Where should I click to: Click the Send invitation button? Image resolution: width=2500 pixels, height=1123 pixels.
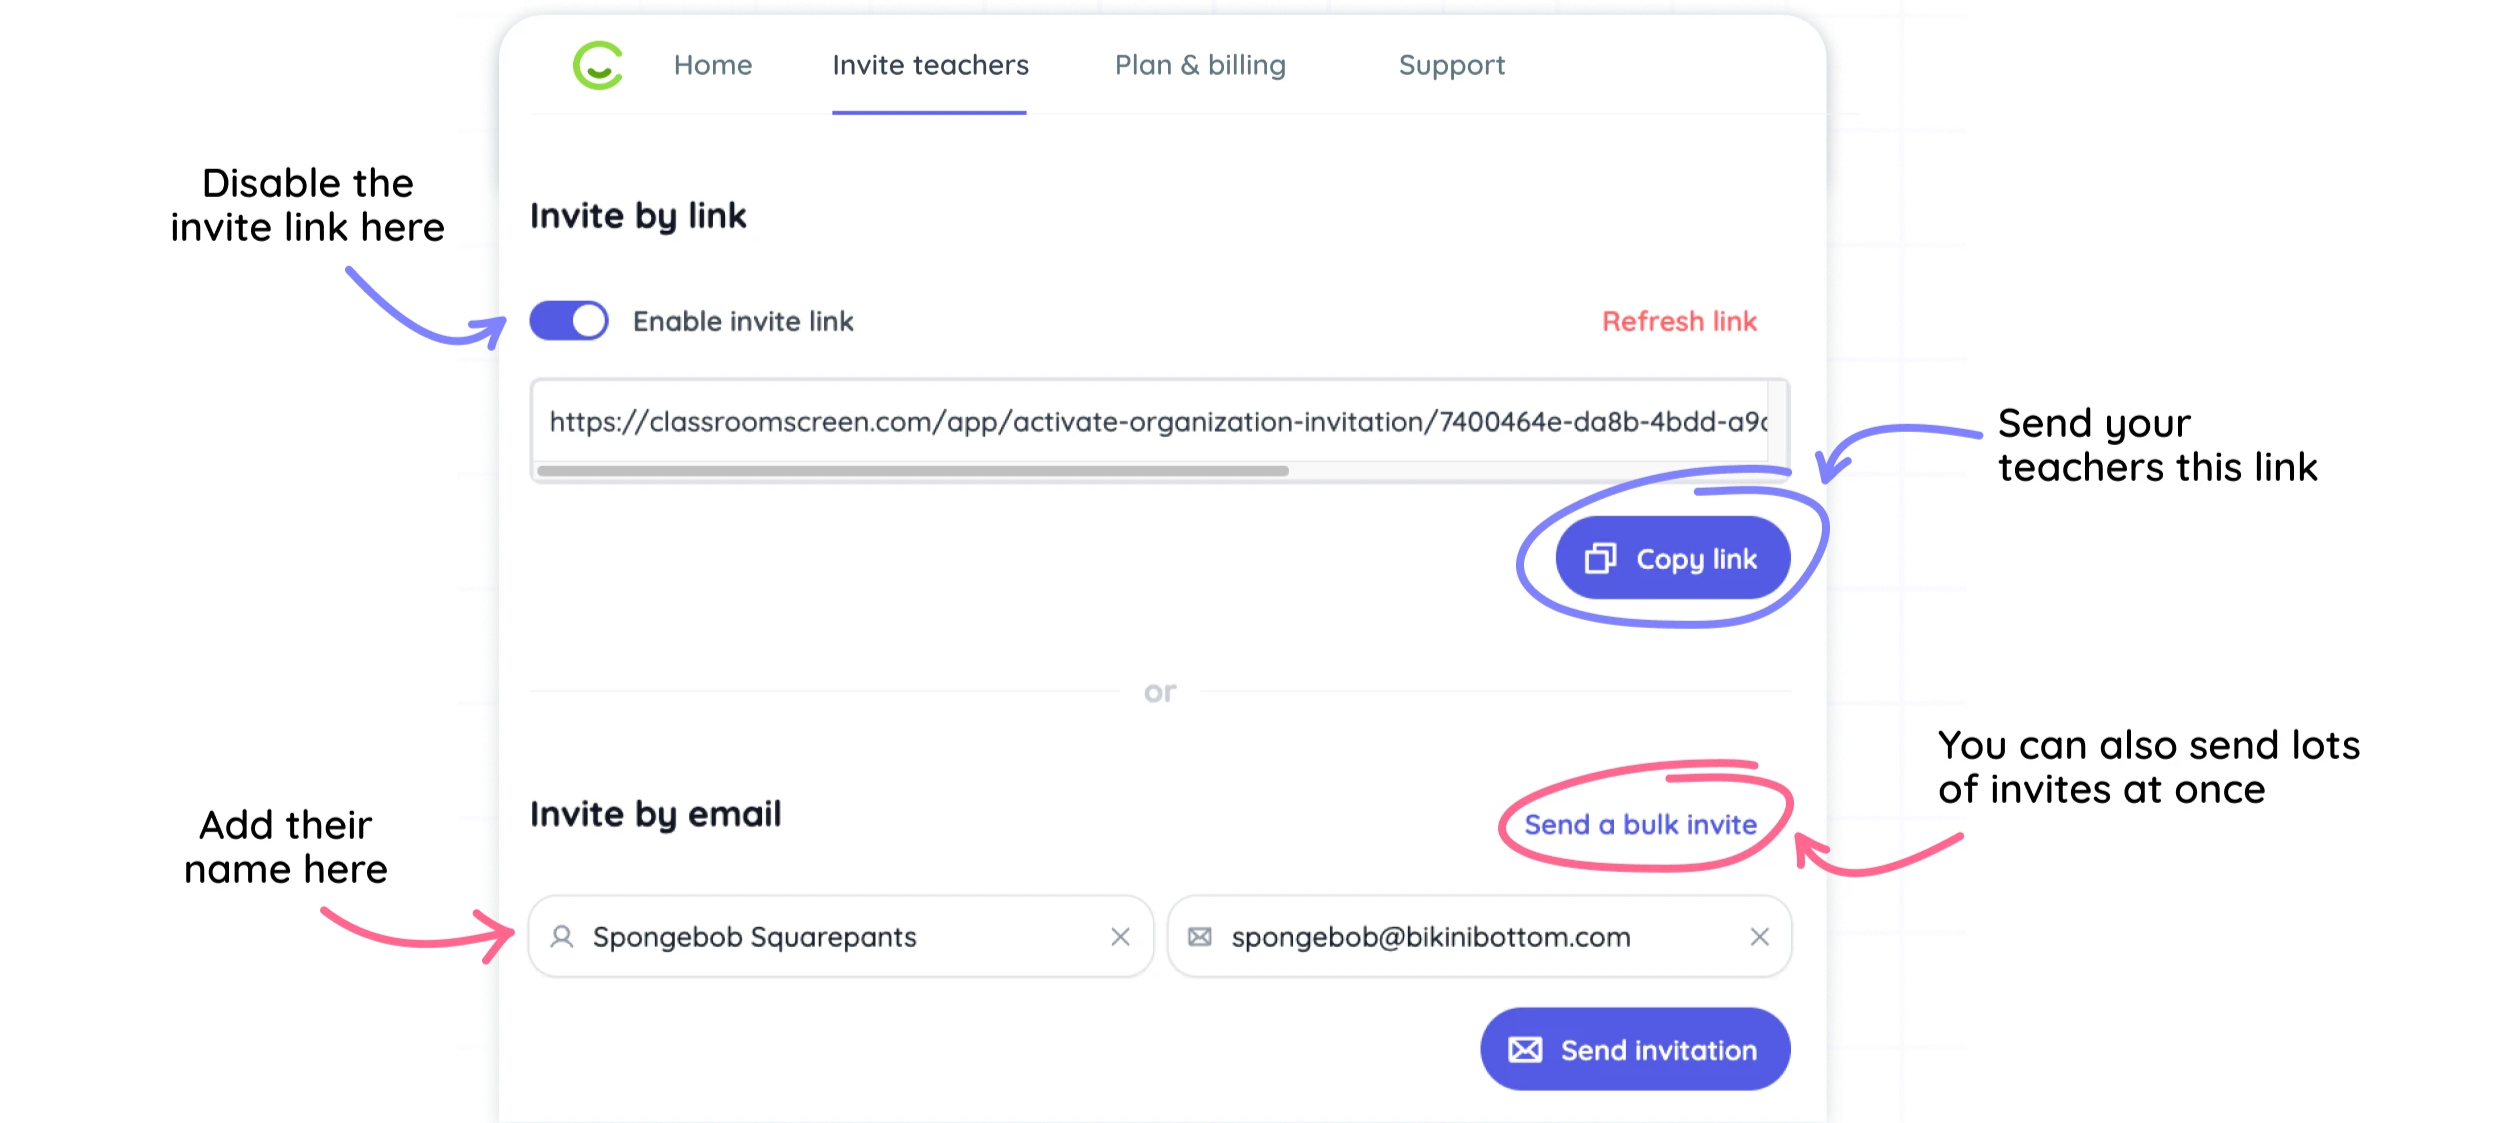tap(1635, 1049)
